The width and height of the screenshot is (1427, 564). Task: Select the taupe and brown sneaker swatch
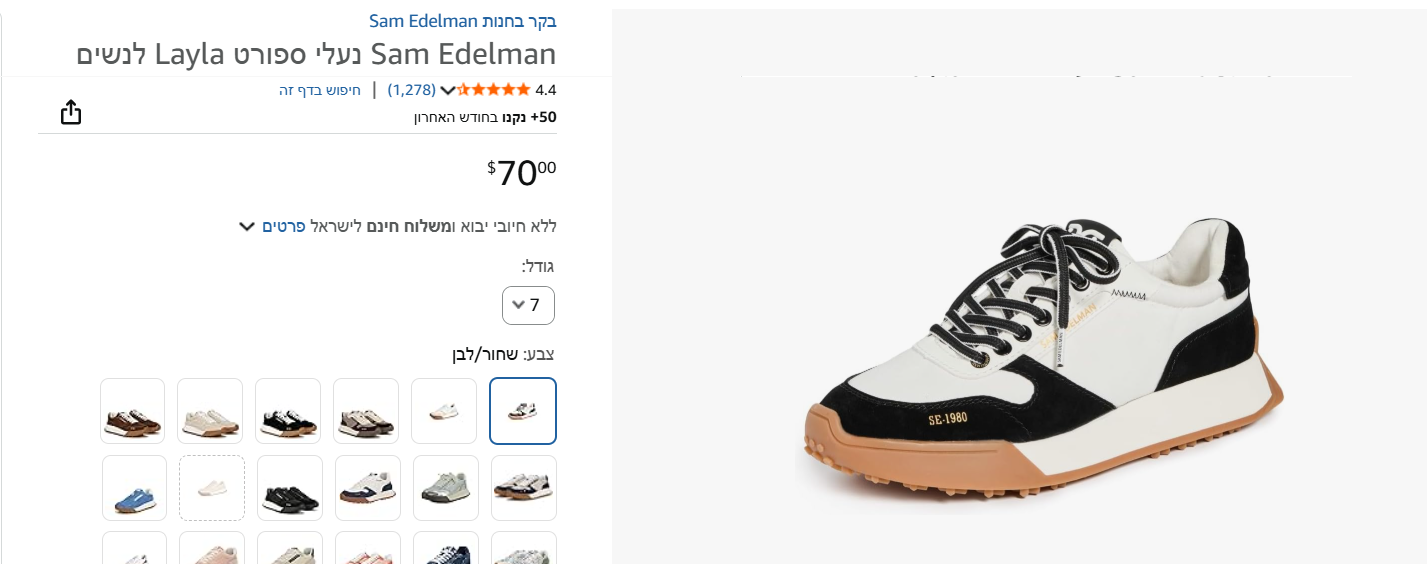point(366,411)
